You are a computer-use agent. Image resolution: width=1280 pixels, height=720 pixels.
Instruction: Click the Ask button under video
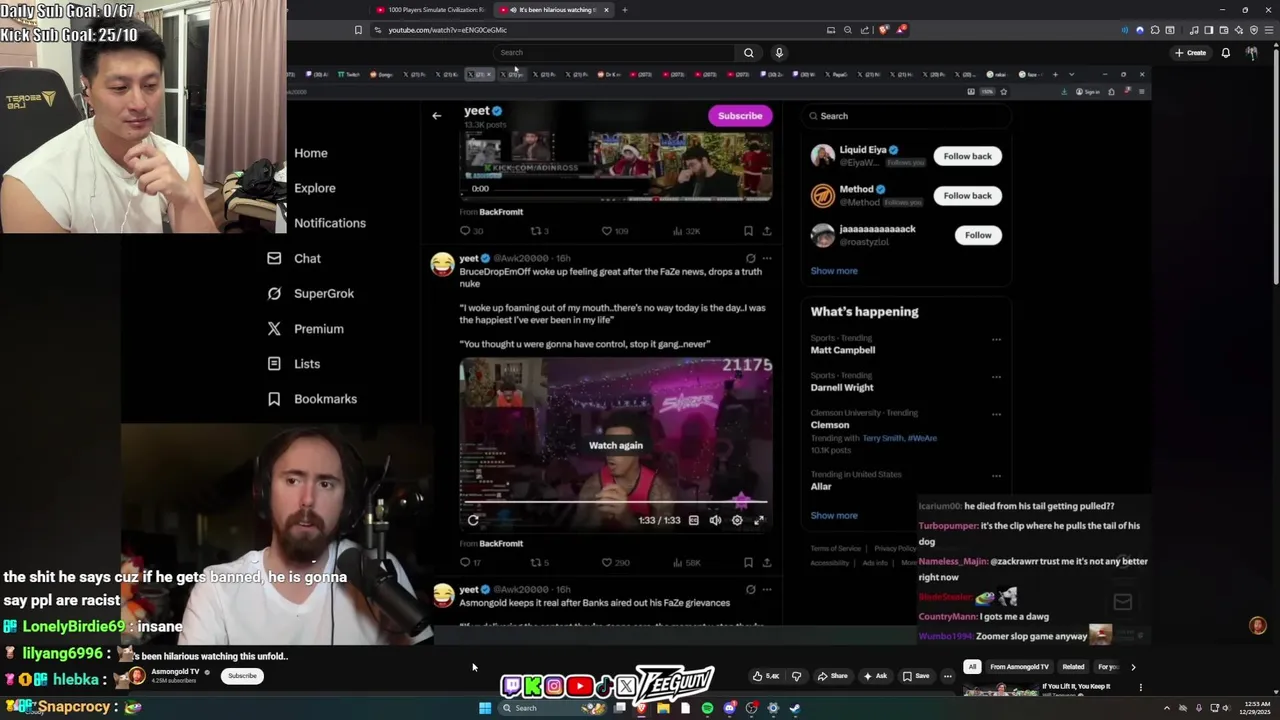pyautogui.click(x=875, y=676)
